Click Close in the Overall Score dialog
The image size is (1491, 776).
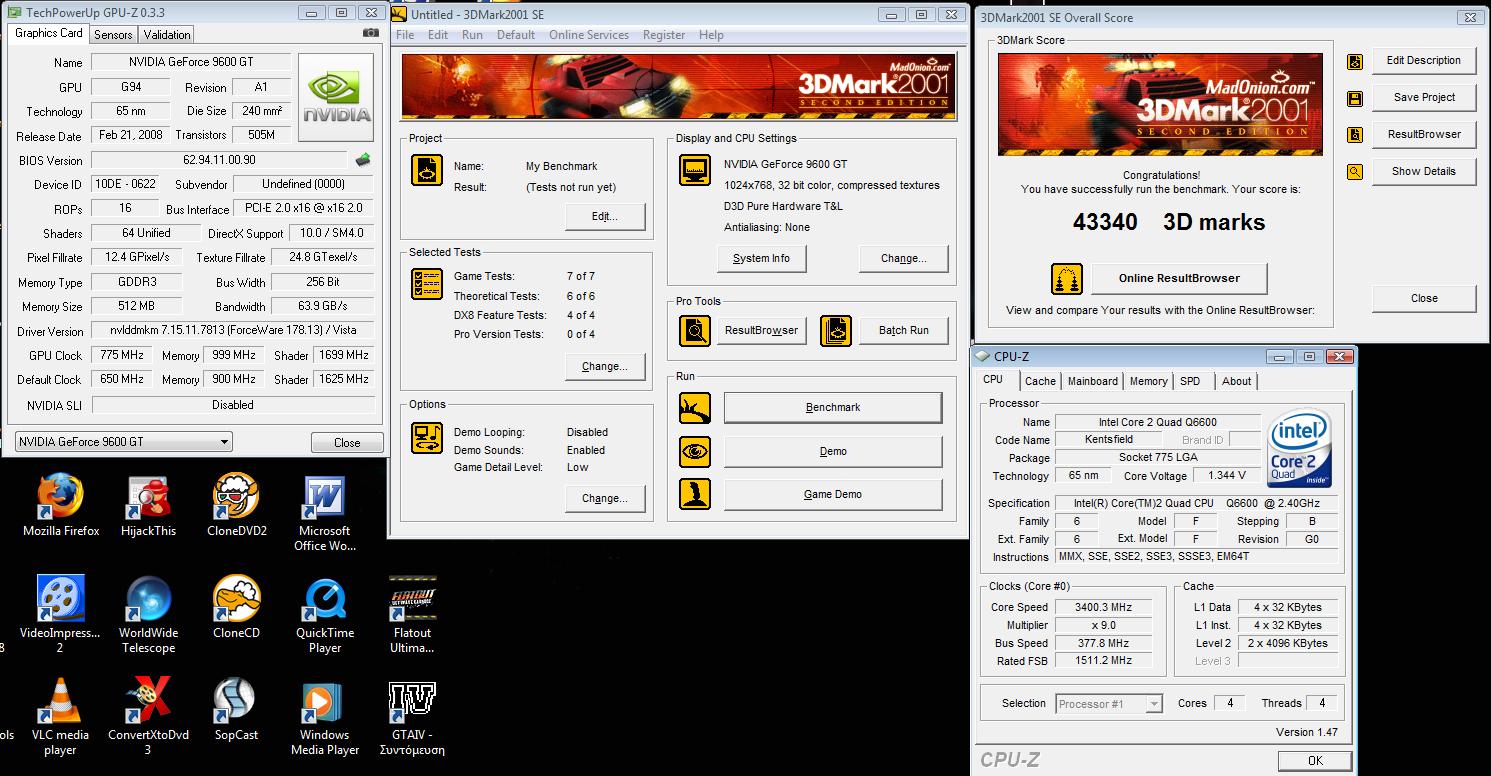1424,298
